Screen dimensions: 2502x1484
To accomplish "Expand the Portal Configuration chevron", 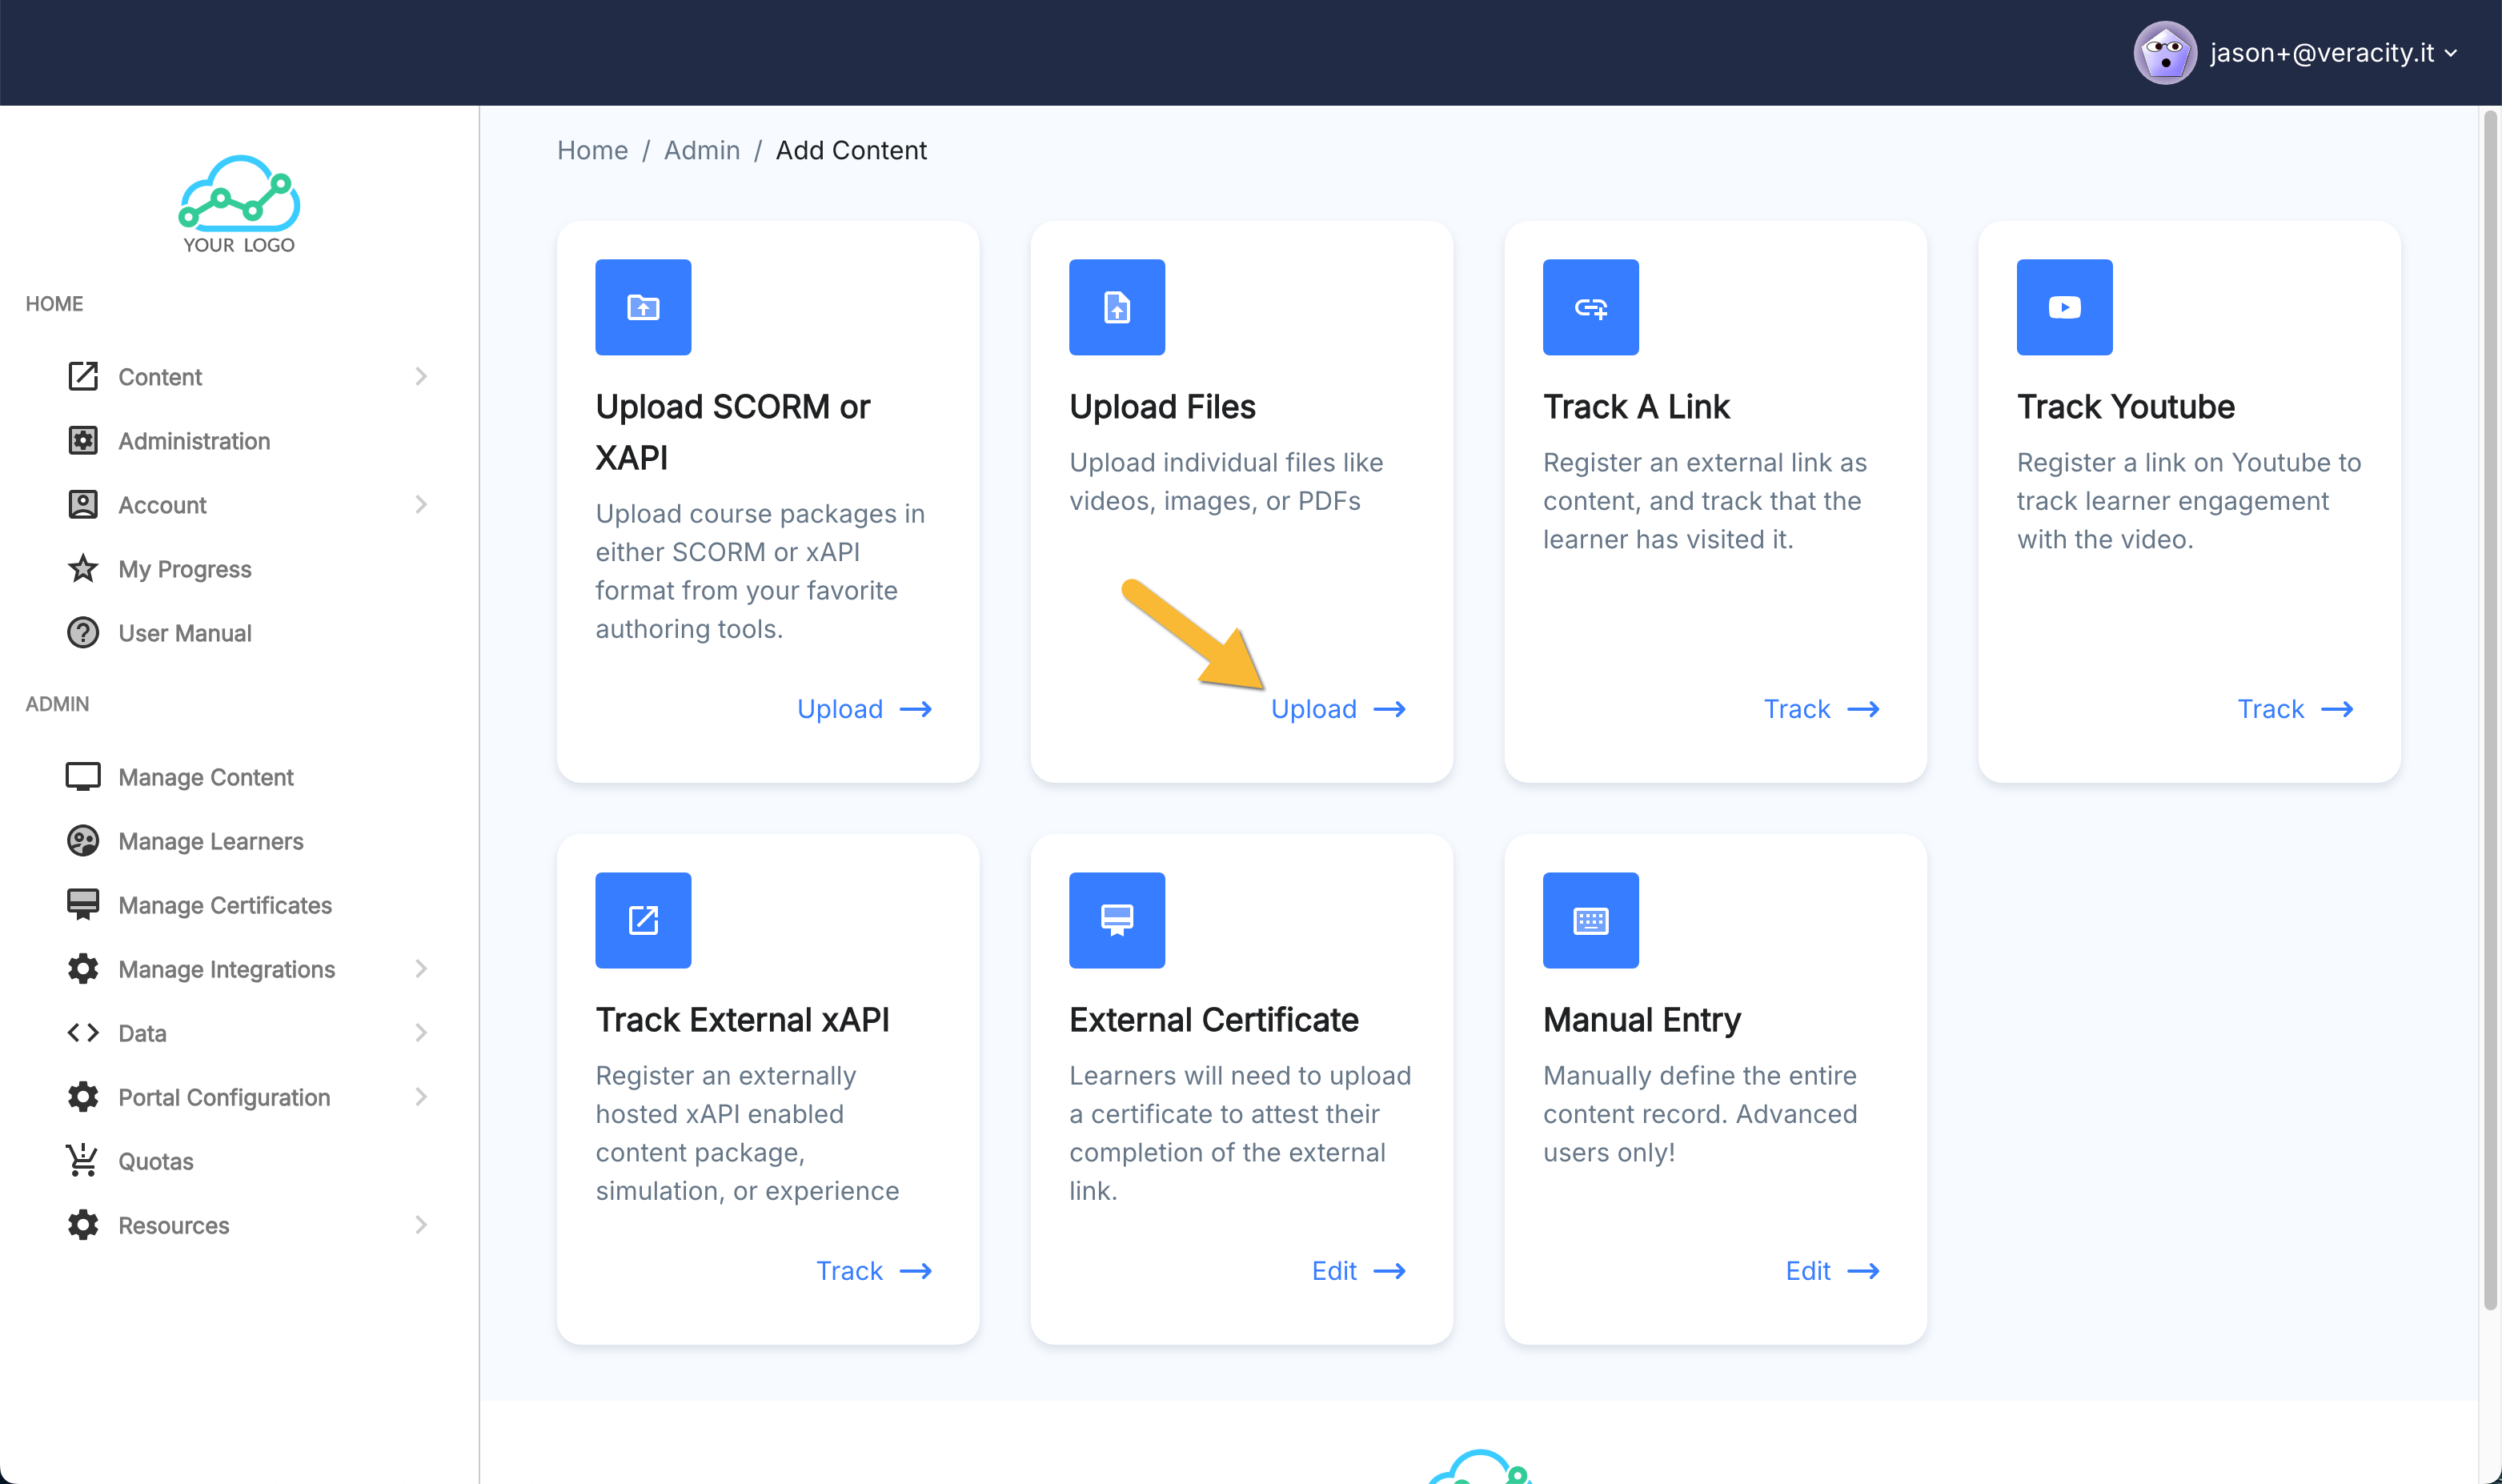I will [x=421, y=1097].
